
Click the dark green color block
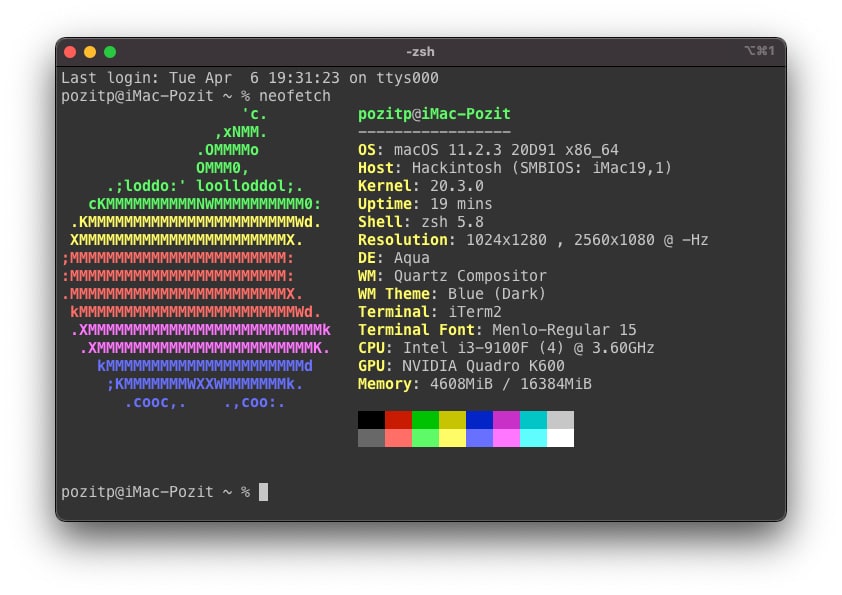click(425, 420)
